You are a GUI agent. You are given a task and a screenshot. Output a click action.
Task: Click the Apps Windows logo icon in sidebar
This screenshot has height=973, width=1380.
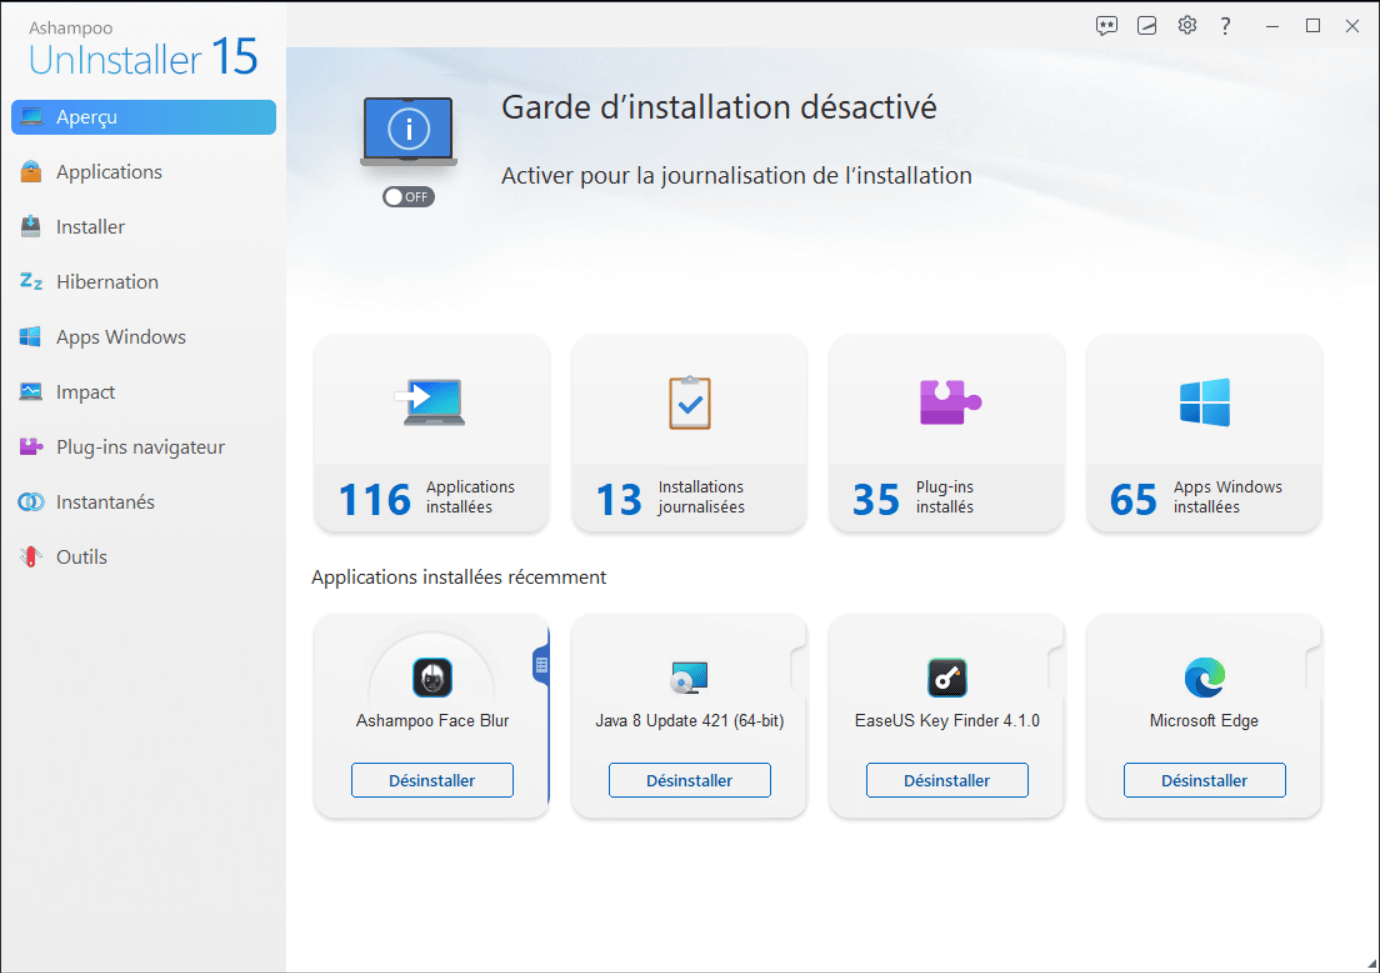(31, 337)
